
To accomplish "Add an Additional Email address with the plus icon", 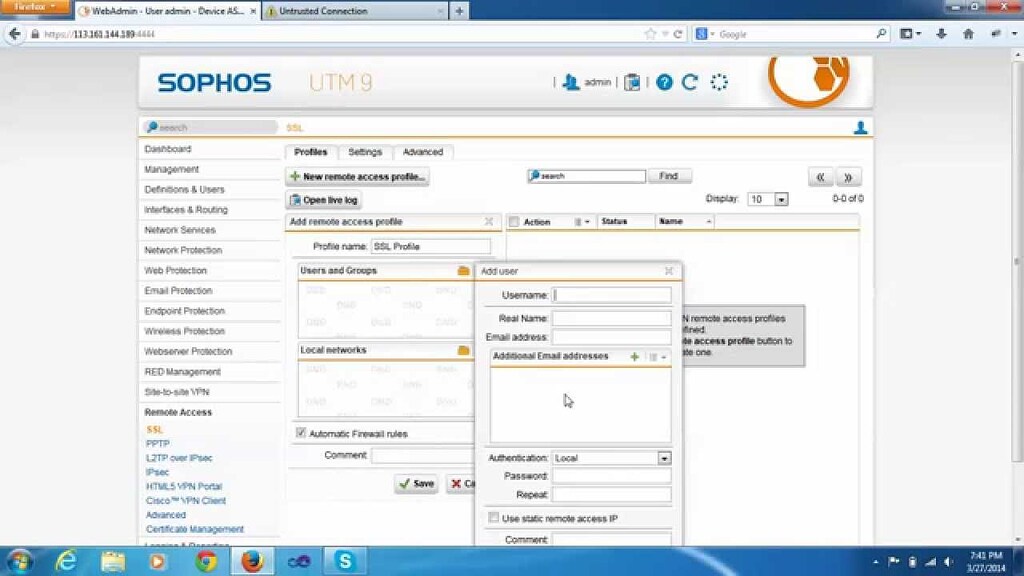I will pyautogui.click(x=634, y=356).
